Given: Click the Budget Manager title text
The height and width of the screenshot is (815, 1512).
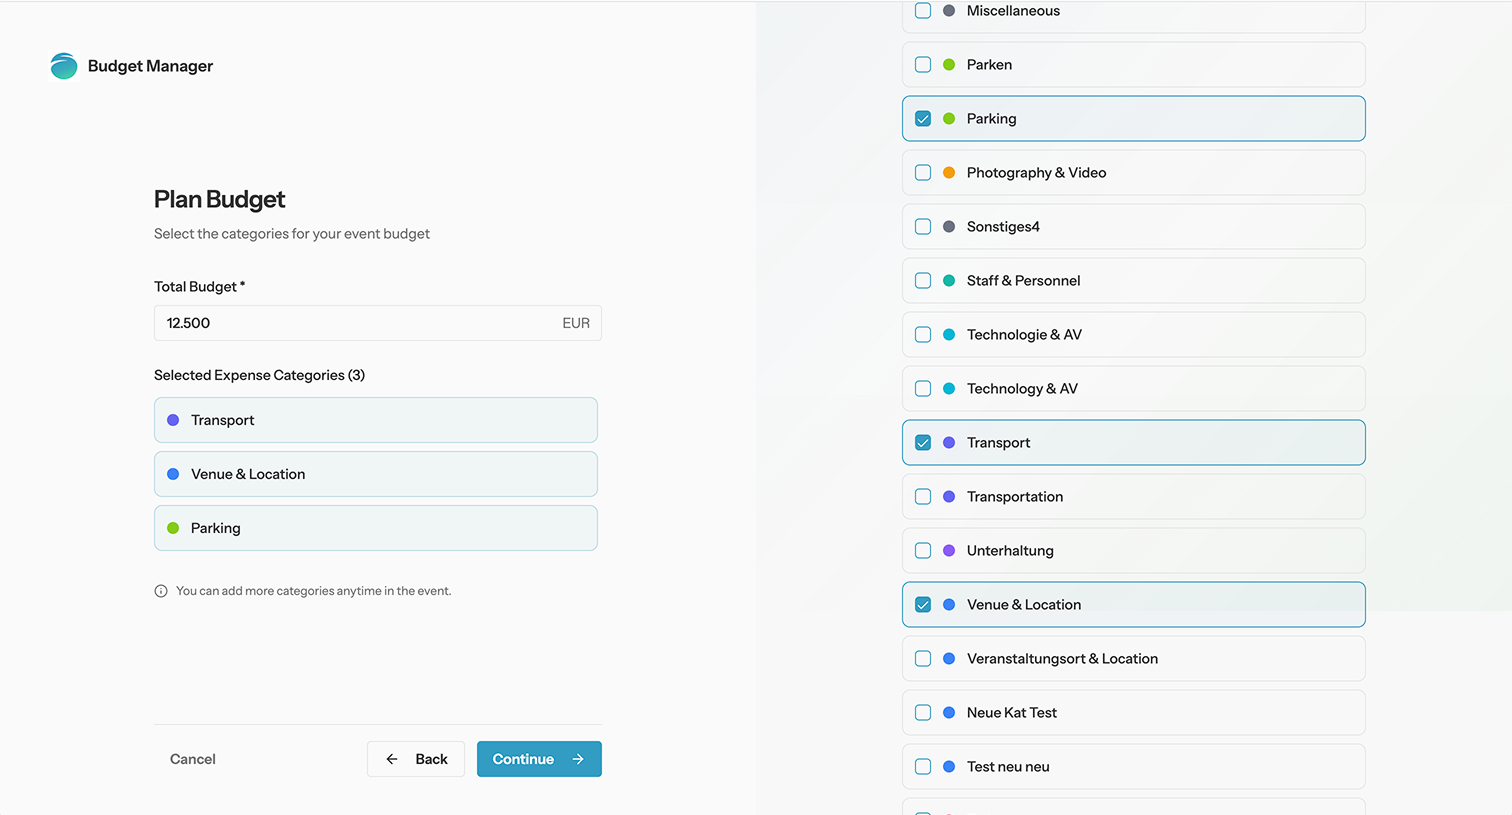Looking at the screenshot, I should pos(150,66).
